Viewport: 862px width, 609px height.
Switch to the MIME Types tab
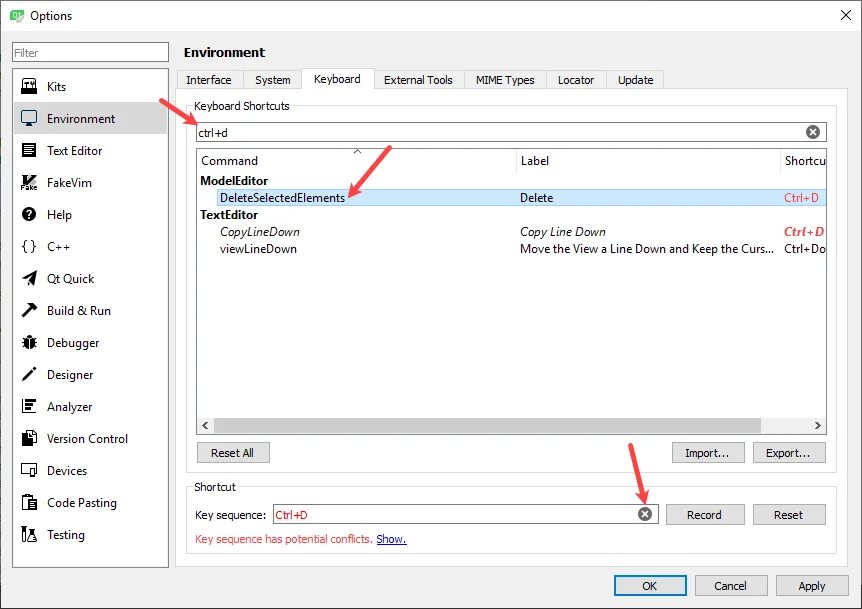(505, 80)
